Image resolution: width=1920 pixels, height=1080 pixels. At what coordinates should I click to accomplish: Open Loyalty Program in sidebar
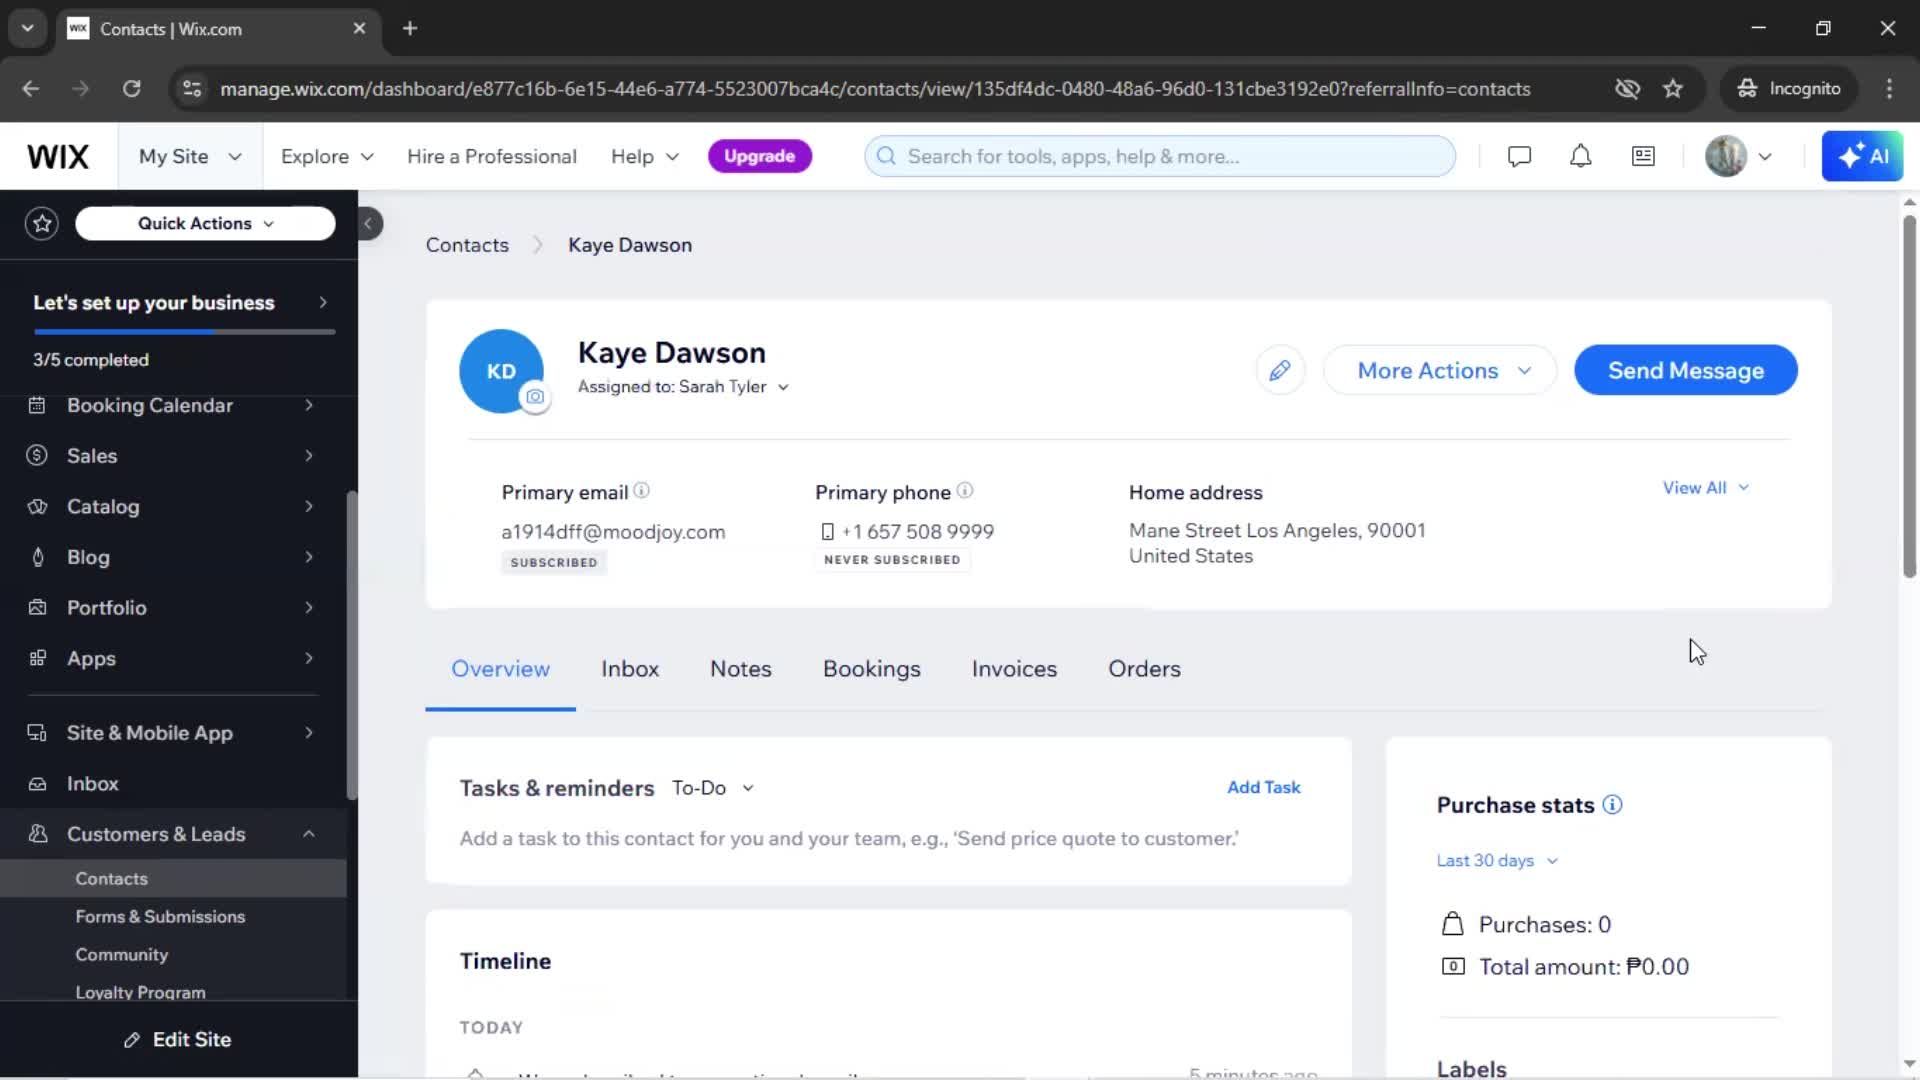pyautogui.click(x=141, y=992)
